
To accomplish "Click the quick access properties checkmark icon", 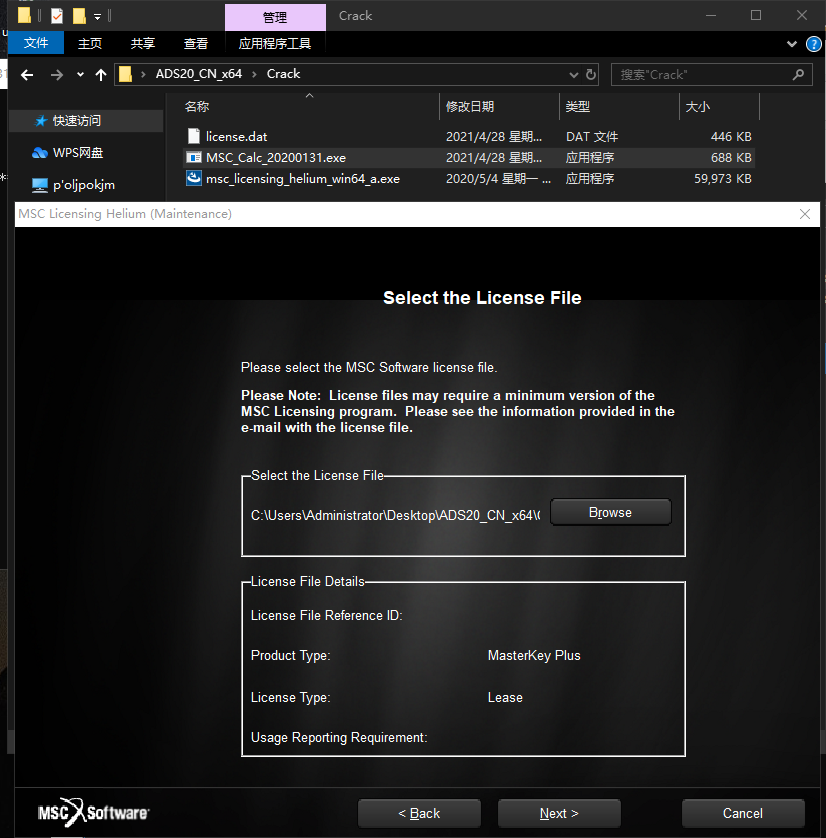I will [57, 16].
